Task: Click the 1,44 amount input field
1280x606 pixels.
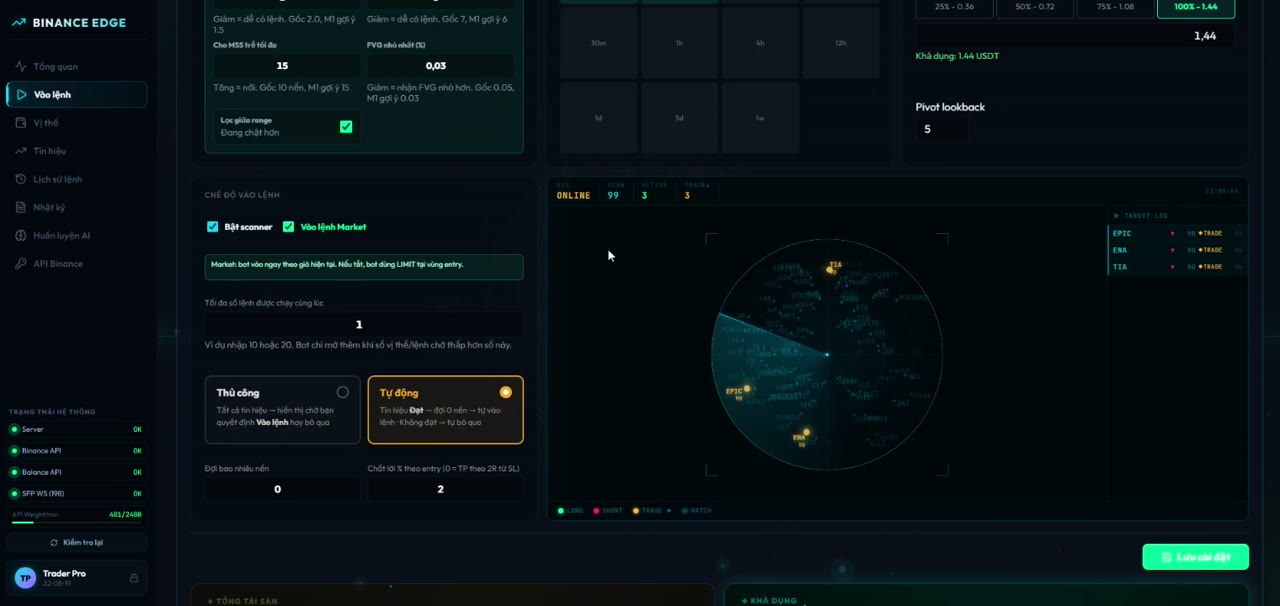Action: click(x=1074, y=36)
